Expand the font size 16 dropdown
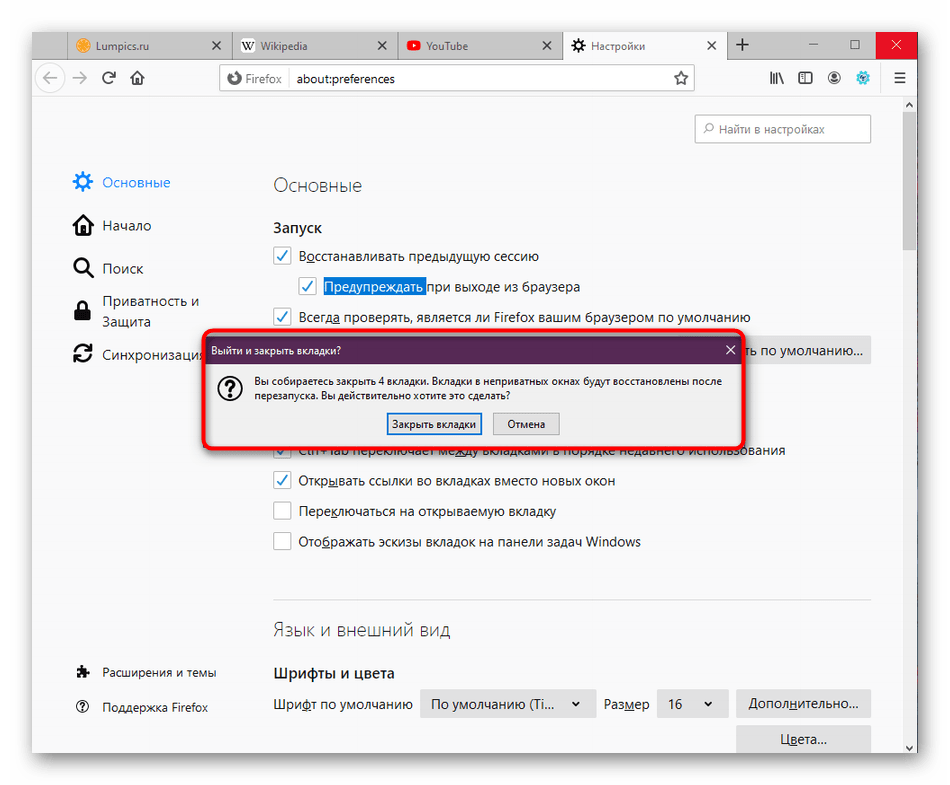This screenshot has height=785, width=950. coord(693,704)
